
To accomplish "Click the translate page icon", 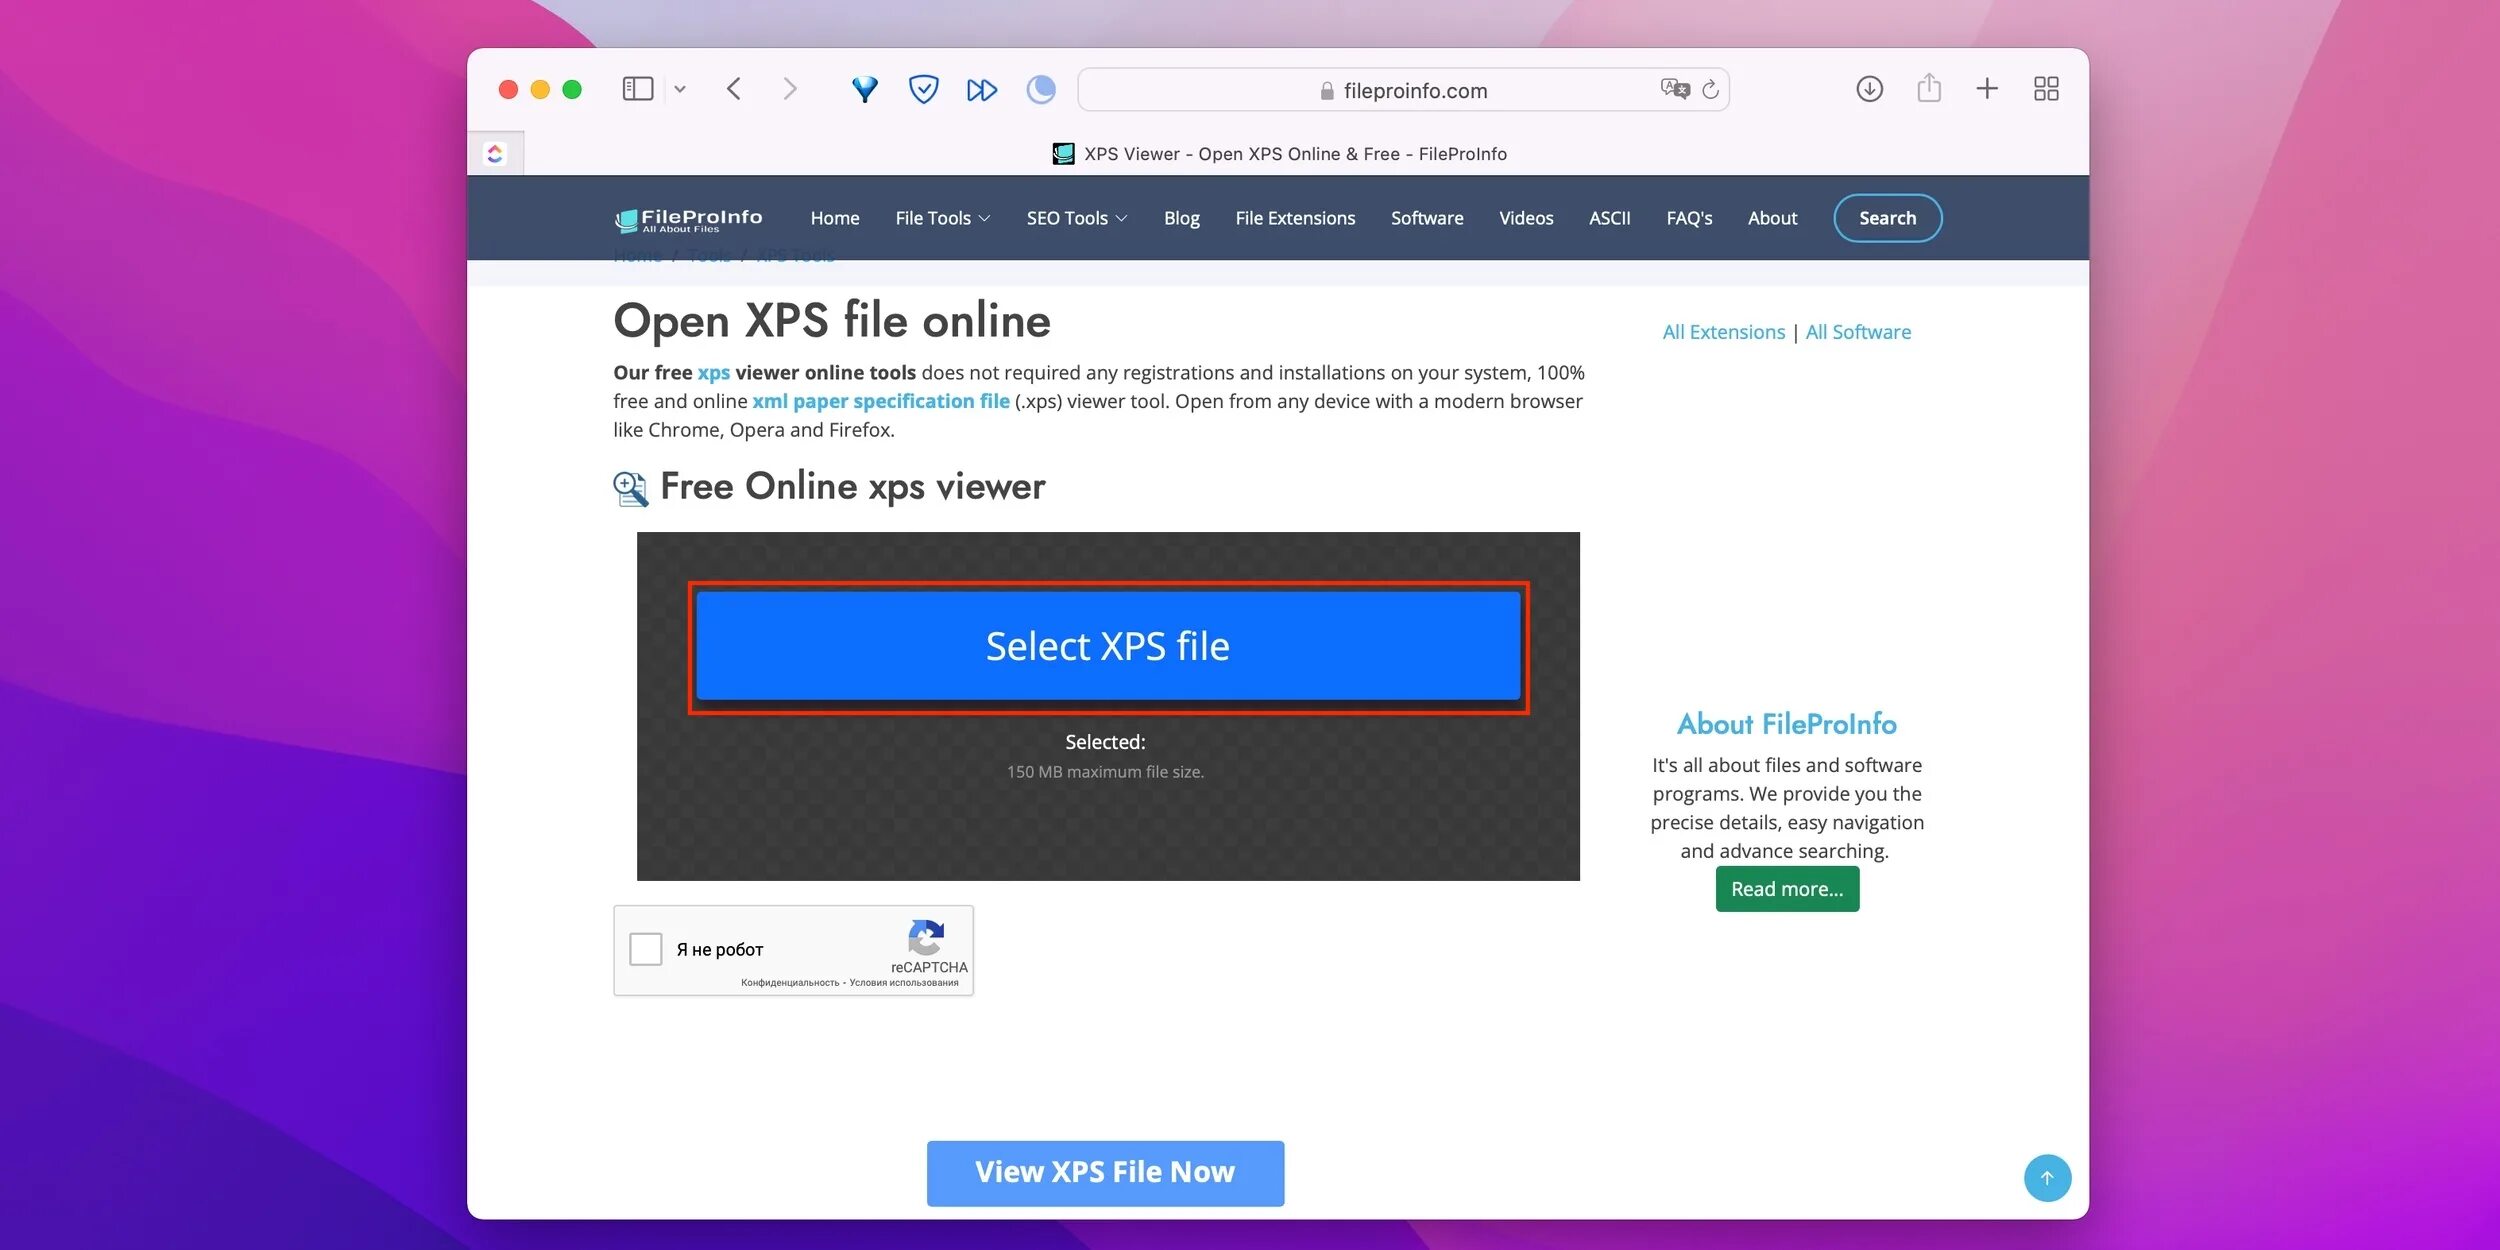I will [x=1674, y=89].
